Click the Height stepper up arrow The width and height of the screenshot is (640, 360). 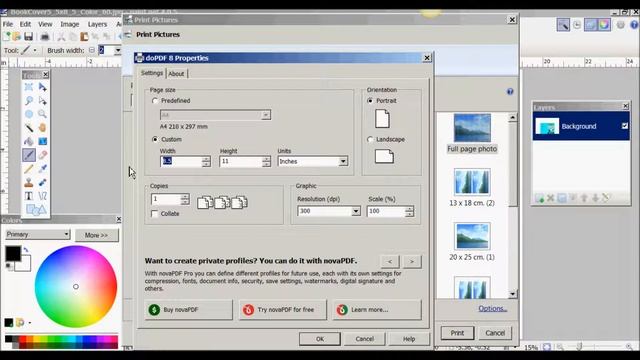click(x=267, y=159)
